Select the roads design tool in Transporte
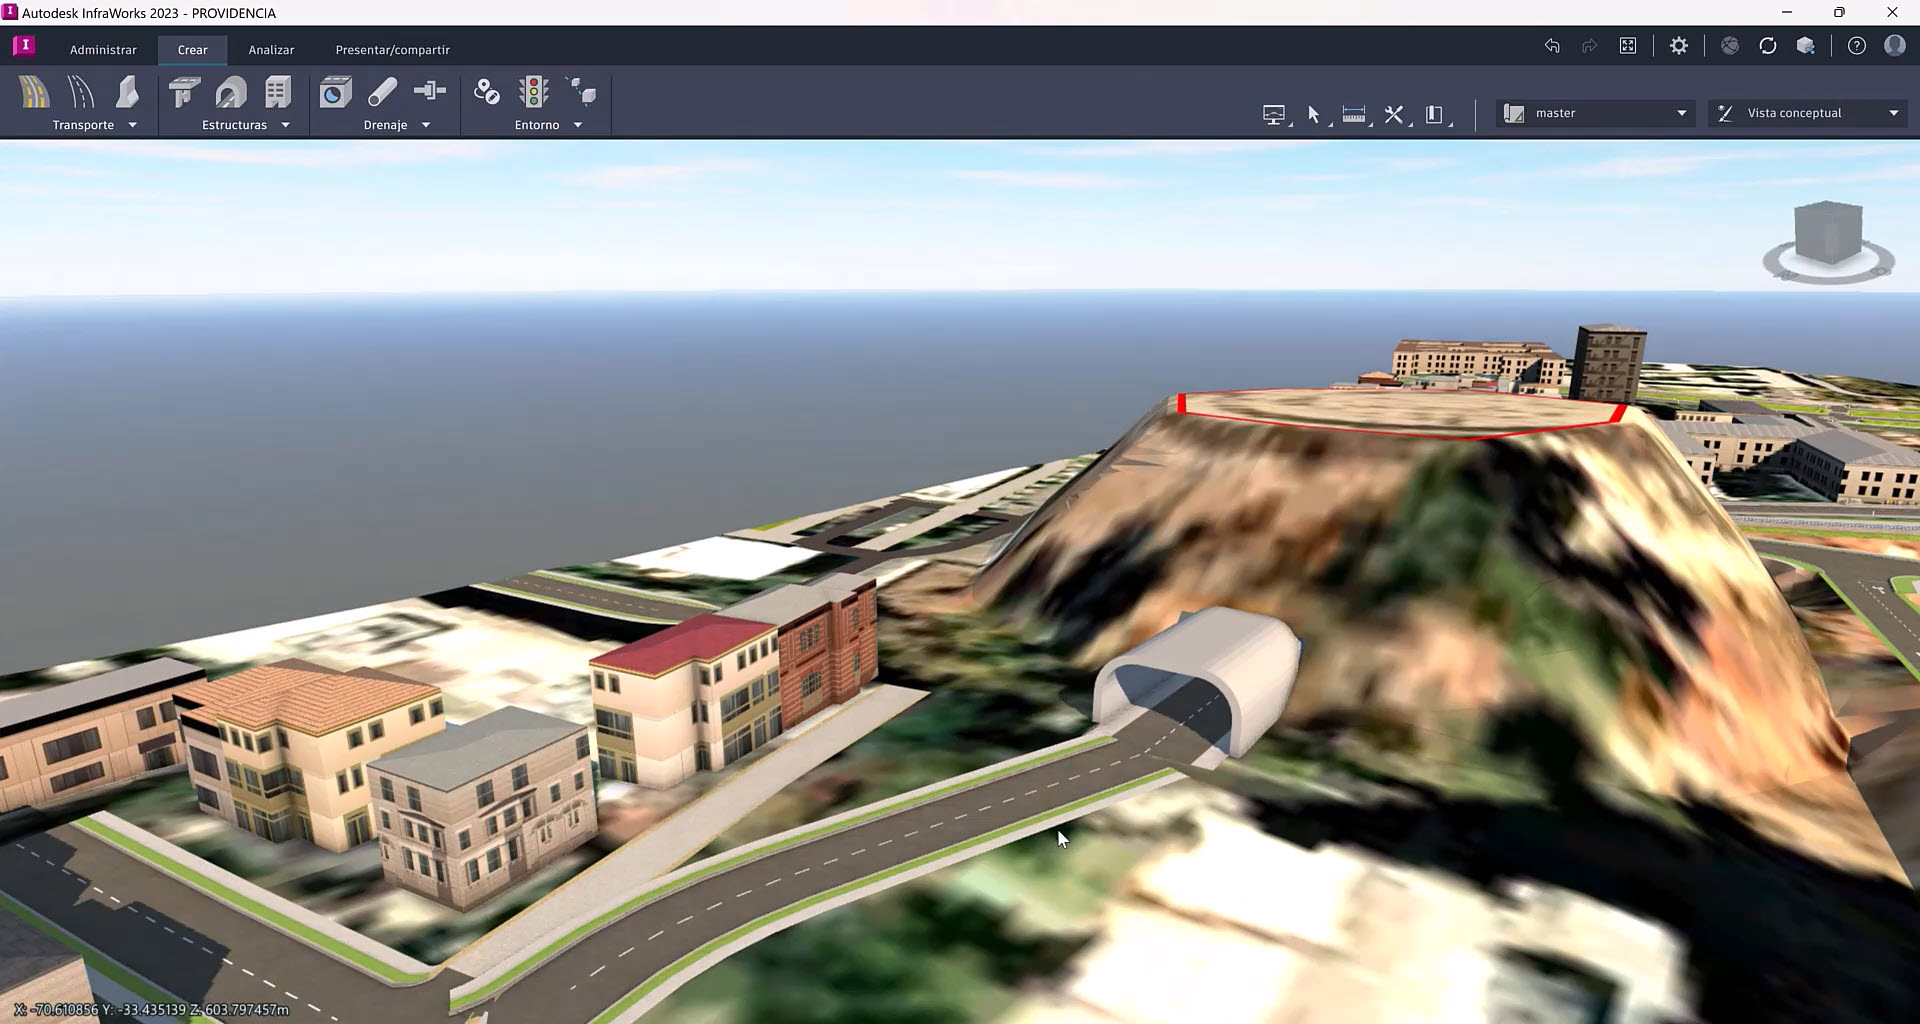Image resolution: width=1920 pixels, height=1024 pixels. 34,93
